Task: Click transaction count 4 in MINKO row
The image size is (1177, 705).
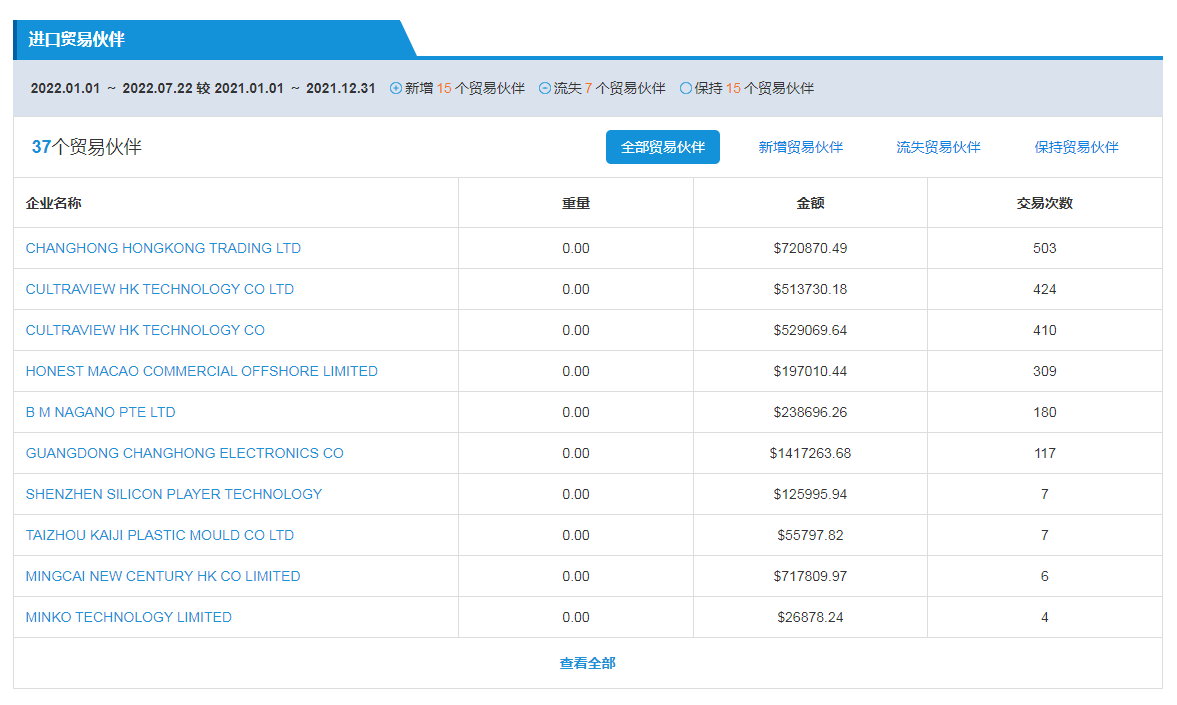Action: (1045, 617)
